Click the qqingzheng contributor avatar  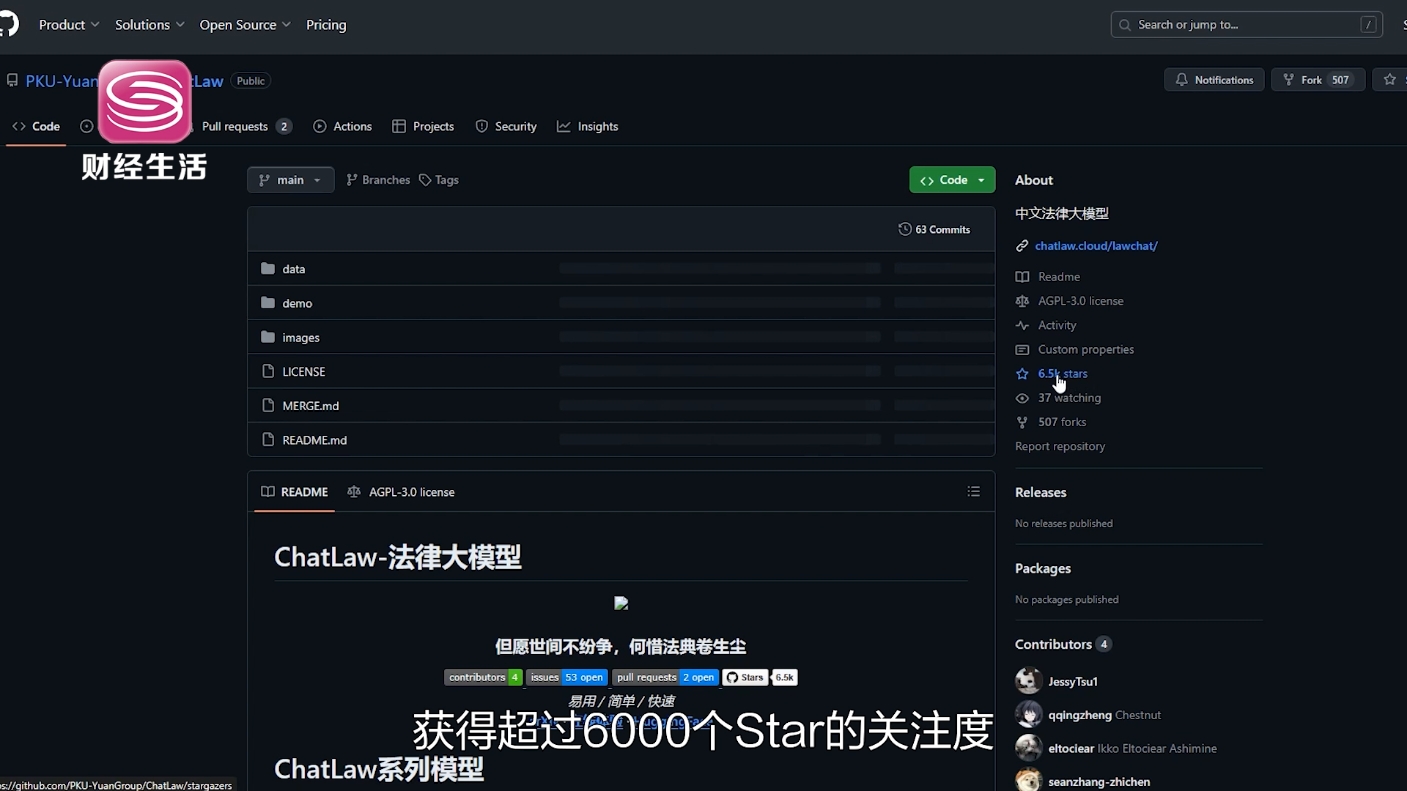1028,714
